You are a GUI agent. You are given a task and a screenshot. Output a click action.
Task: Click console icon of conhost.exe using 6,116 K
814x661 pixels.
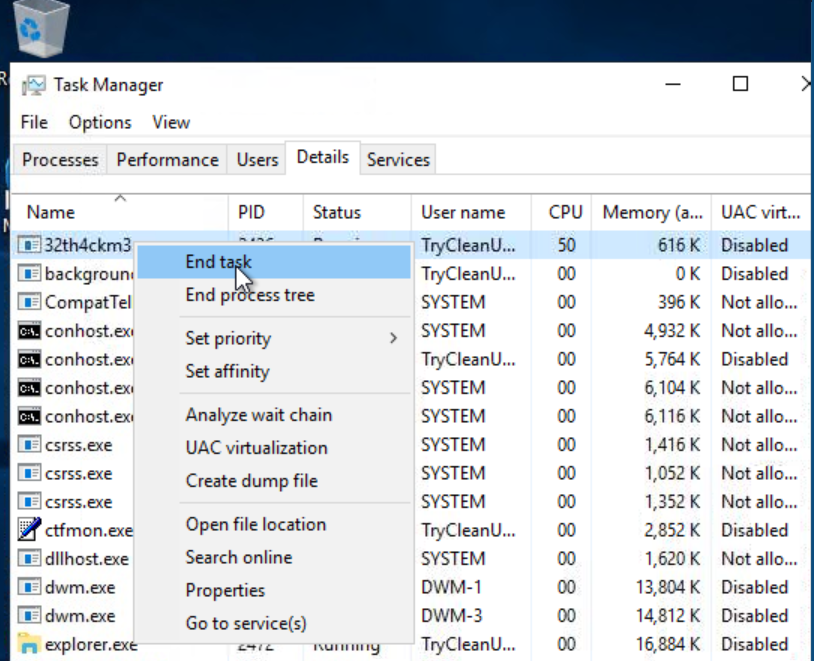click(x=29, y=416)
